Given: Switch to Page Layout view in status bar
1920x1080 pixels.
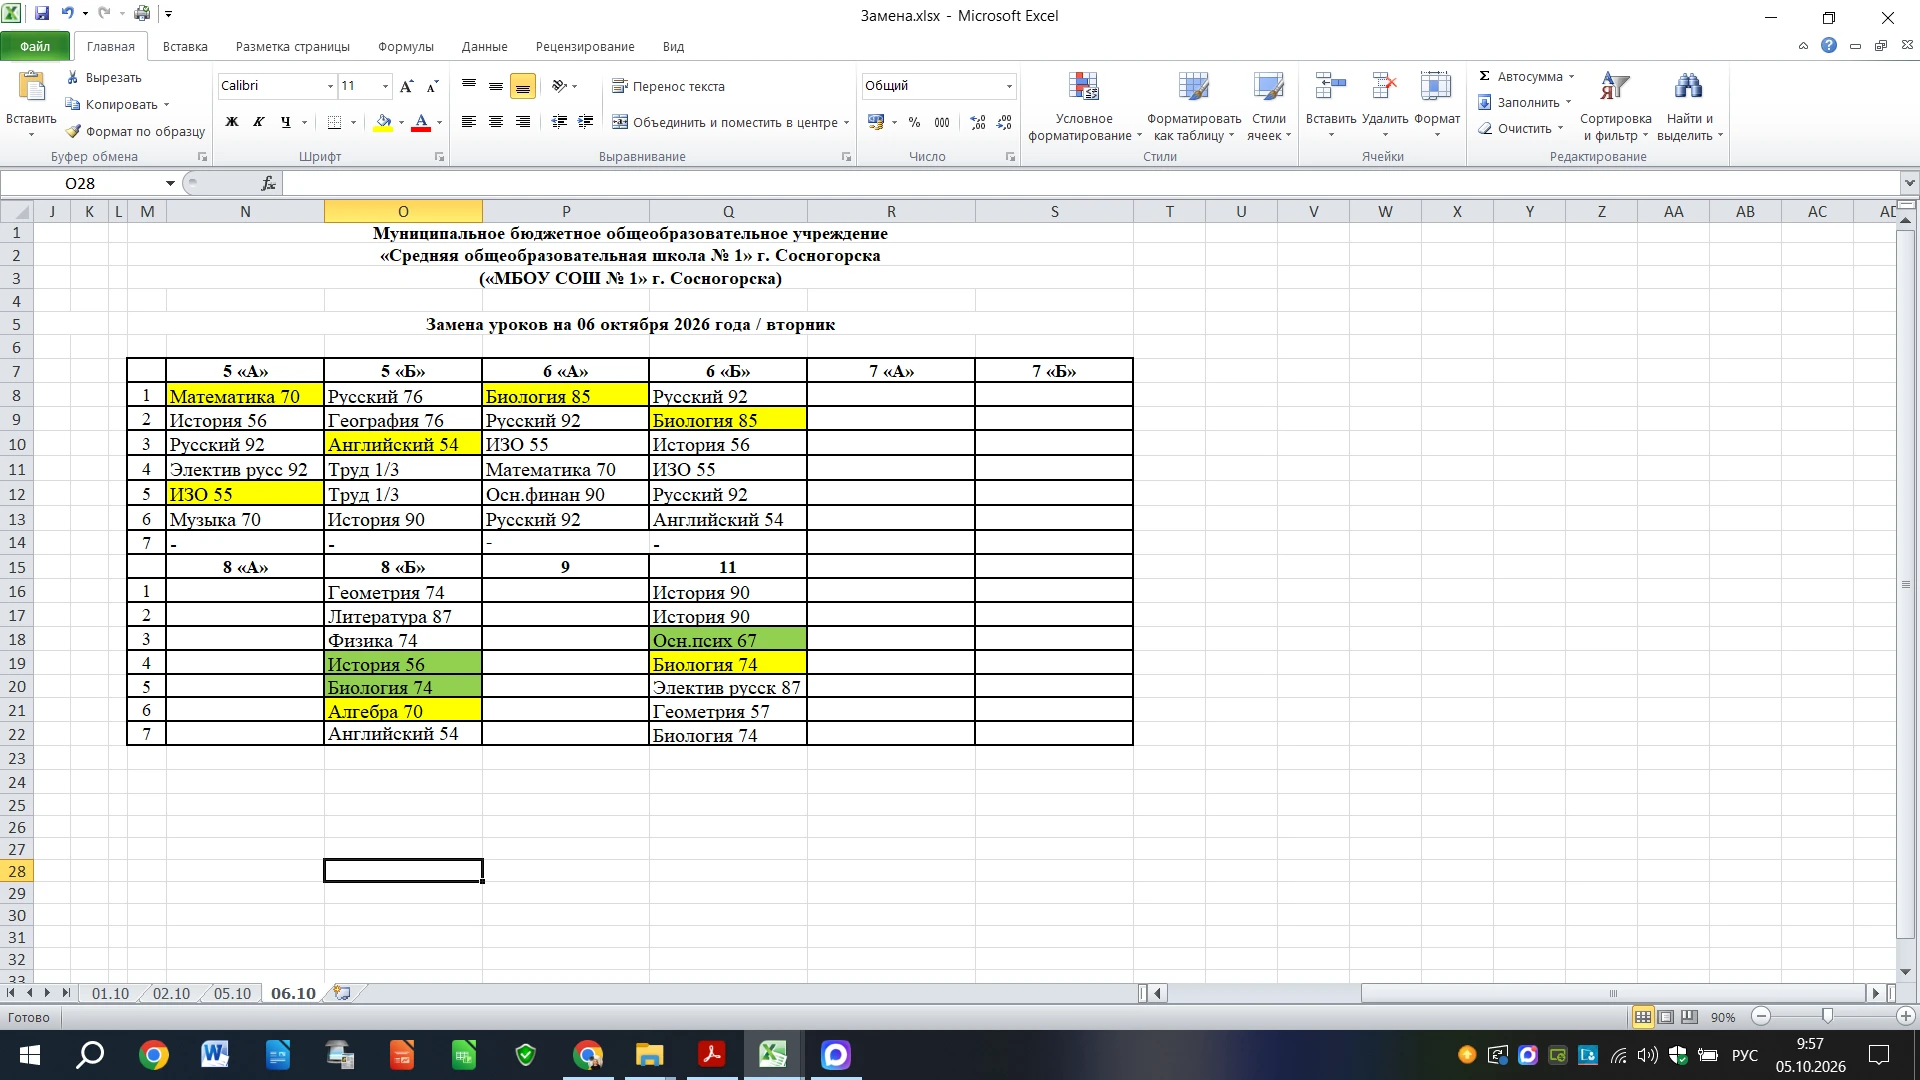Looking at the screenshot, I should point(1666,1017).
